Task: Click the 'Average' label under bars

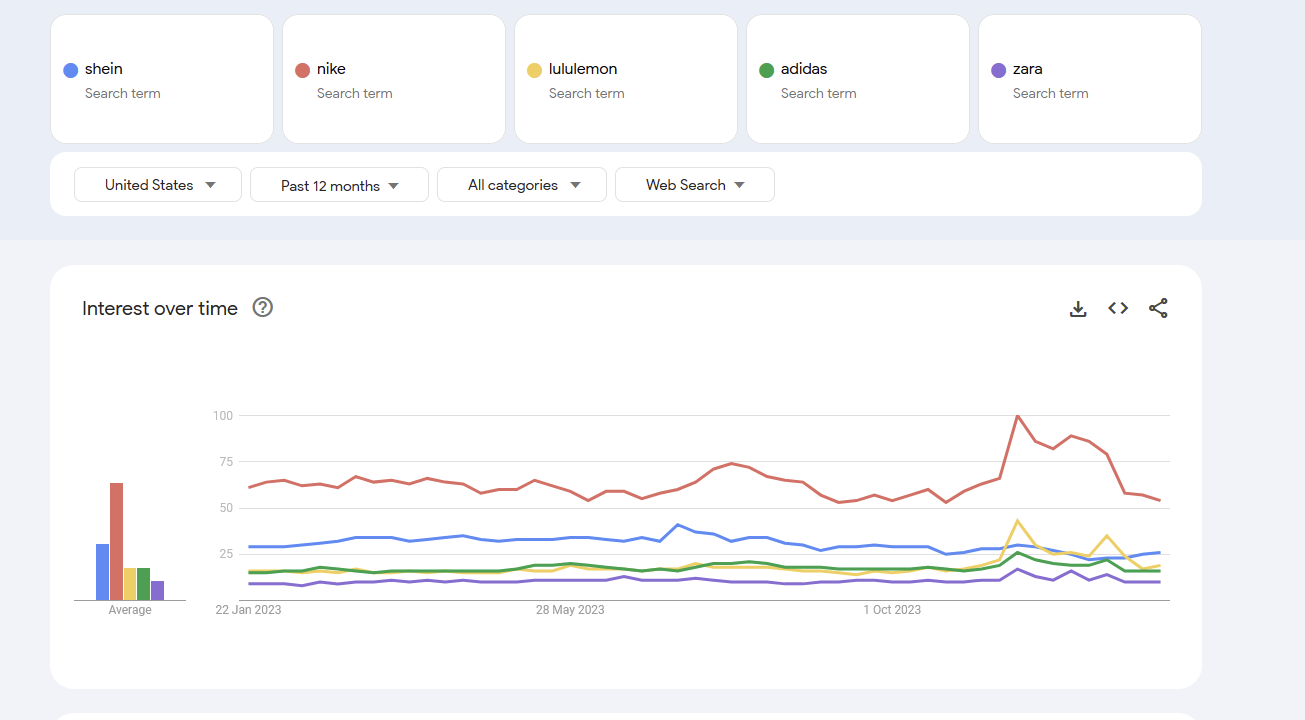Action: point(130,610)
